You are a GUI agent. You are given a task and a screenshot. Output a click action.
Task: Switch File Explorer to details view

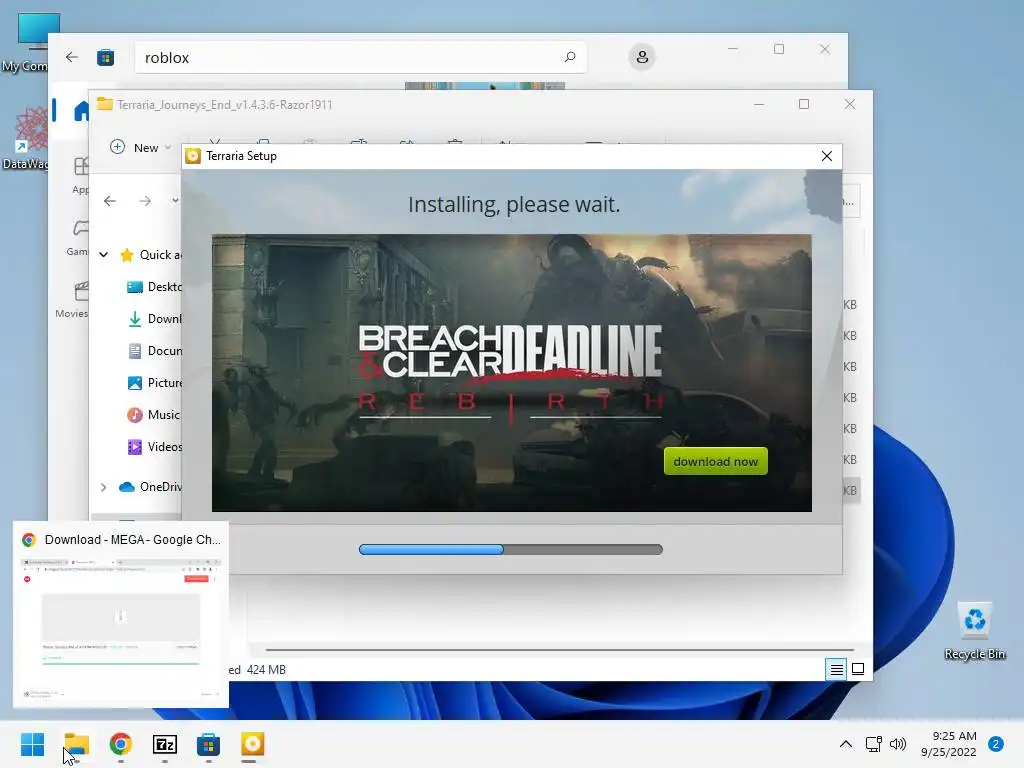(836, 669)
